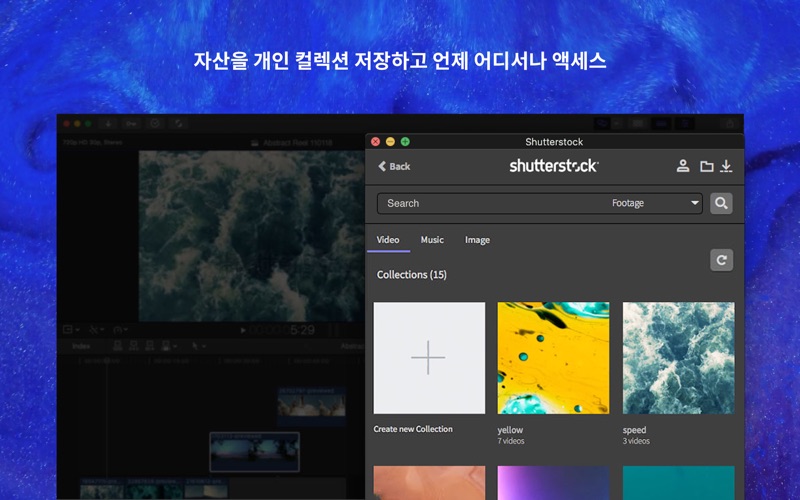Open the yellow collection thumbnail
Image resolution: width=800 pixels, height=500 pixels.
553,358
